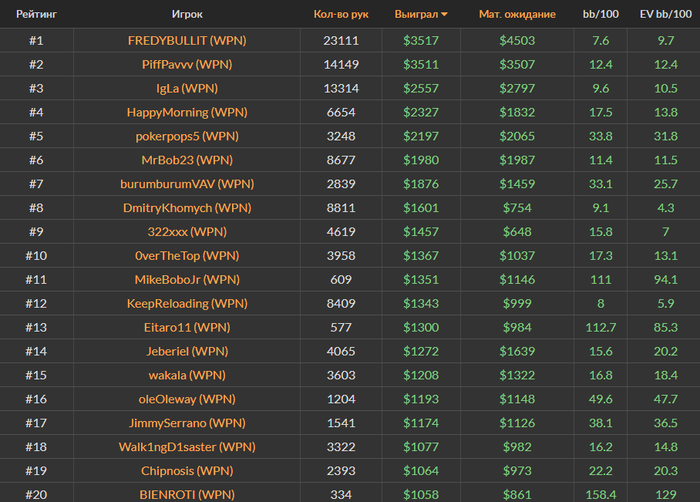Open player JimmySerrano (WPN) profile
700x502 pixels.
(x=187, y=423)
